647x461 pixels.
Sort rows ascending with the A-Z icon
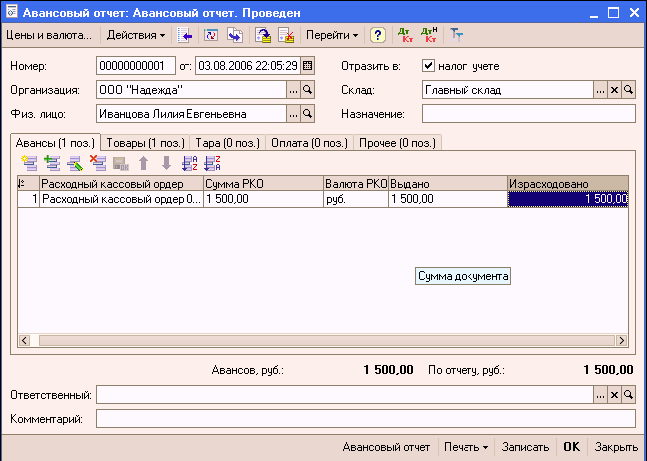coord(189,162)
